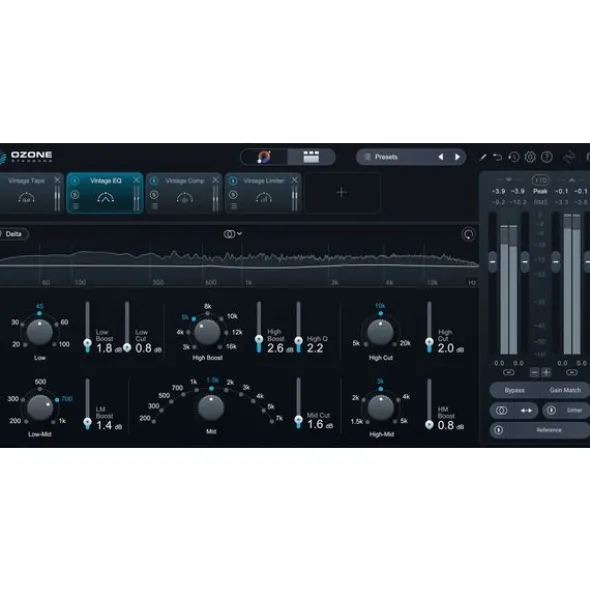Viewport: 590px width, 591px height.
Task: Click the Gain Match button
Action: (565, 390)
